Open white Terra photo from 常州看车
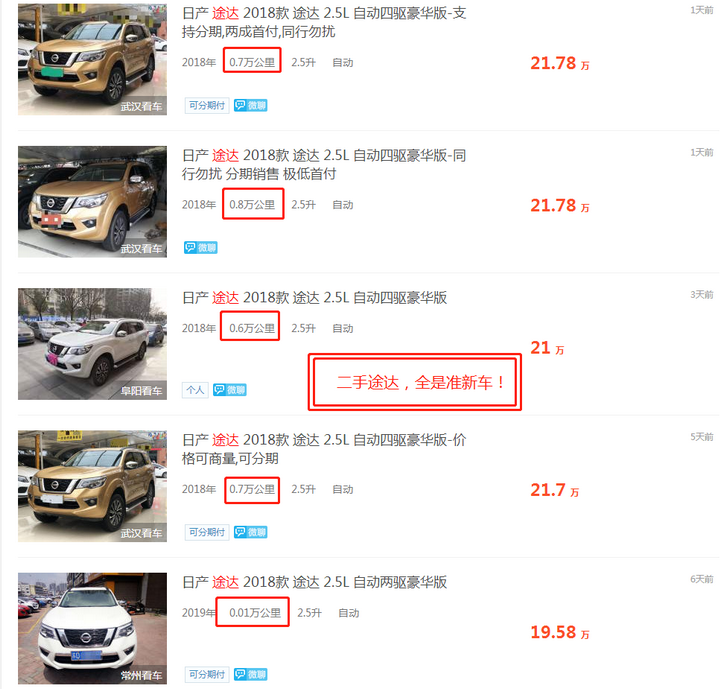The image size is (720, 689). 92,628
